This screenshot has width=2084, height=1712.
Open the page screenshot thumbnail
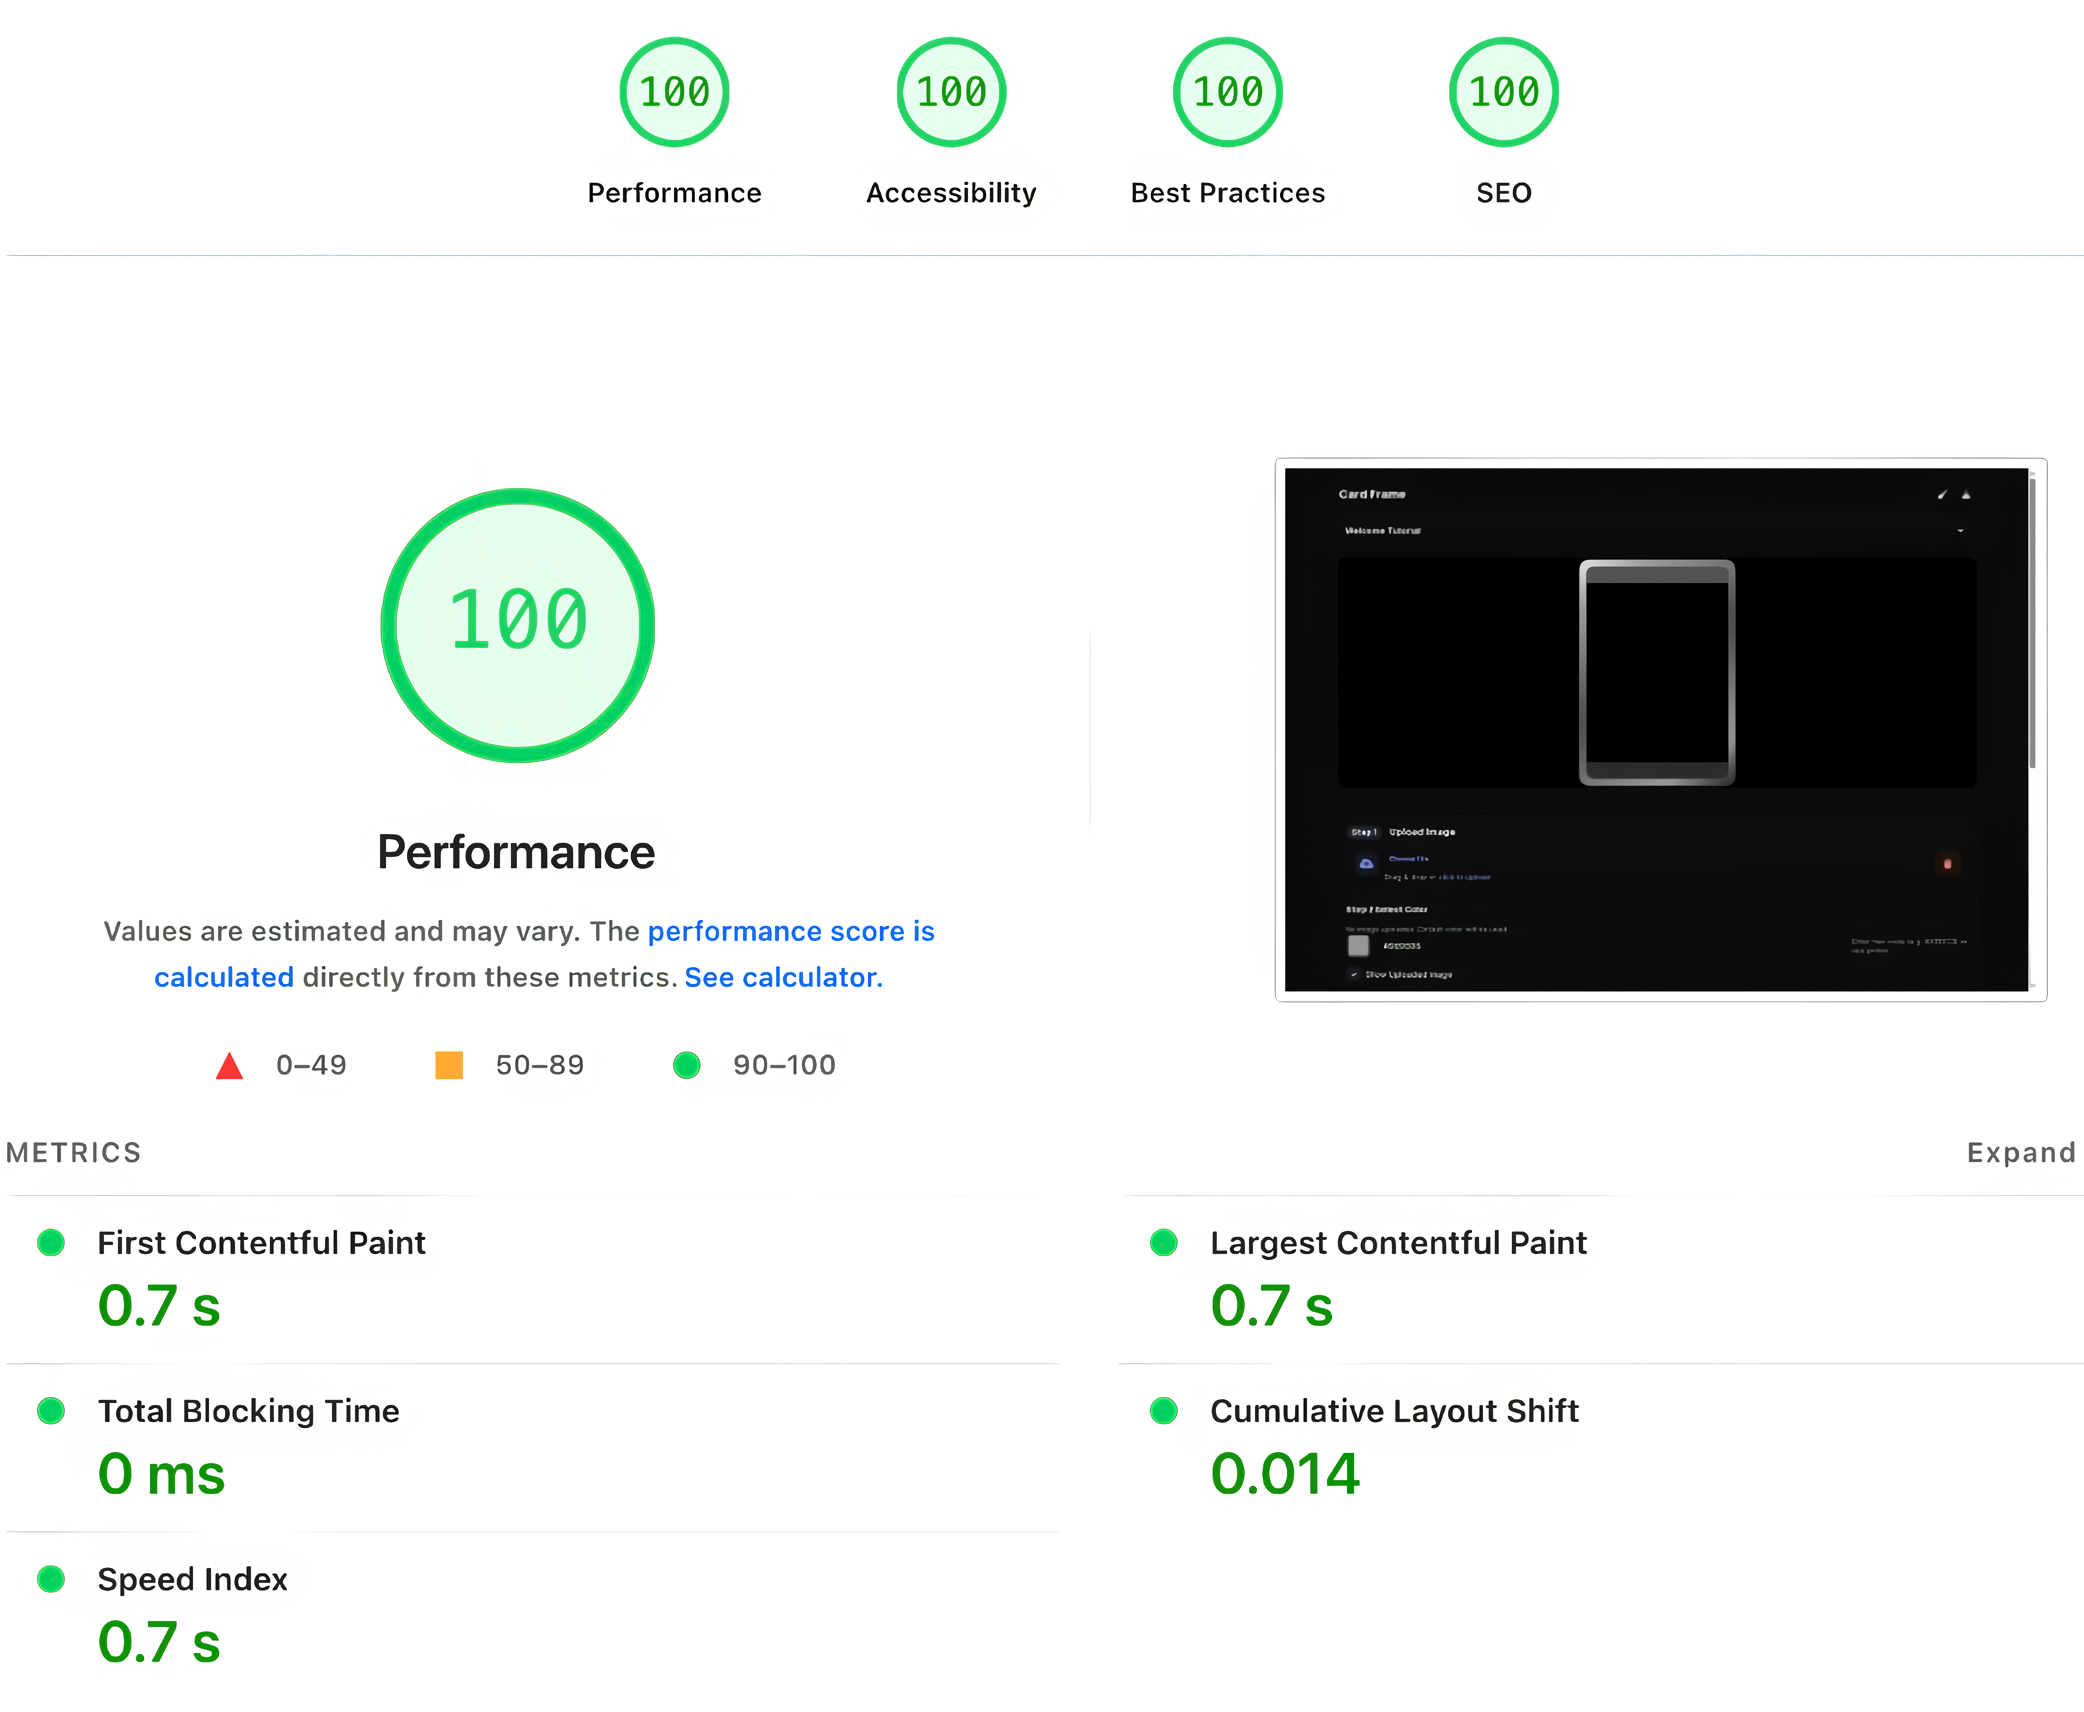pyautogui.click(x=1659, y=729)
